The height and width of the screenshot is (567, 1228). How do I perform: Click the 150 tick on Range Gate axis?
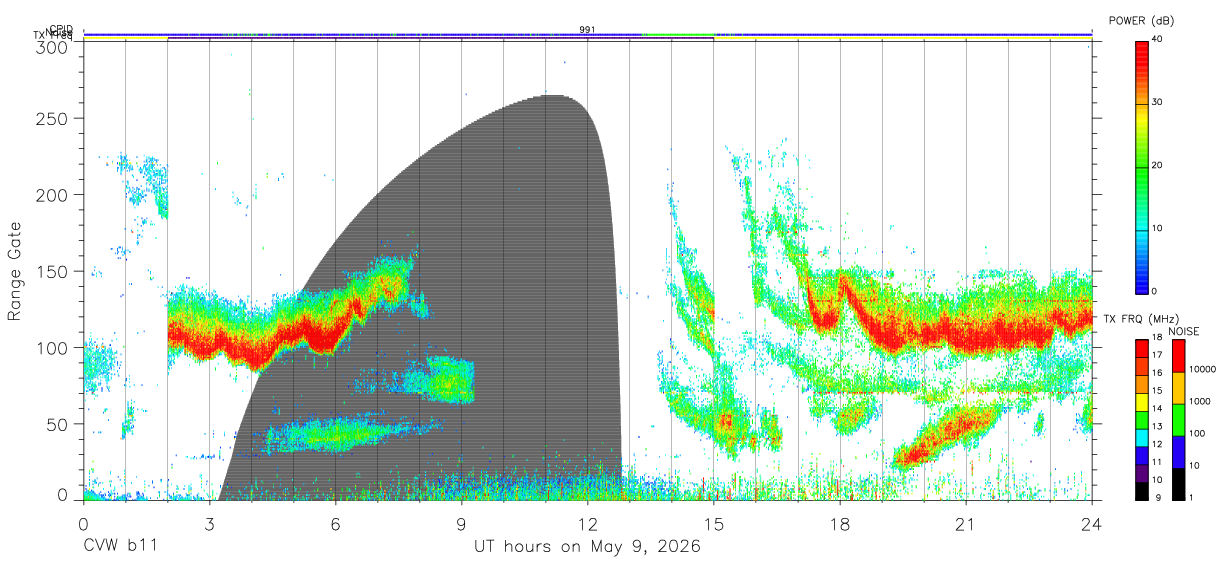click(50, 271)
